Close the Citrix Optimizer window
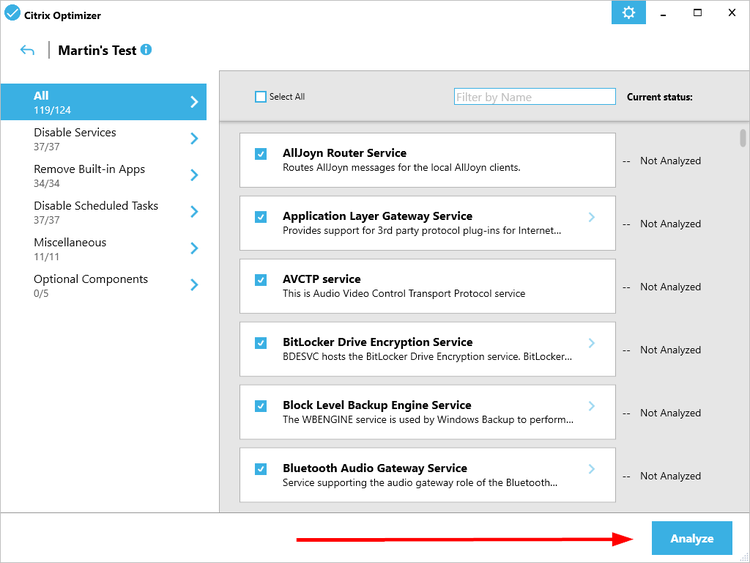The width and height of the screenshot is (750, 563). [x=732, y=13]
